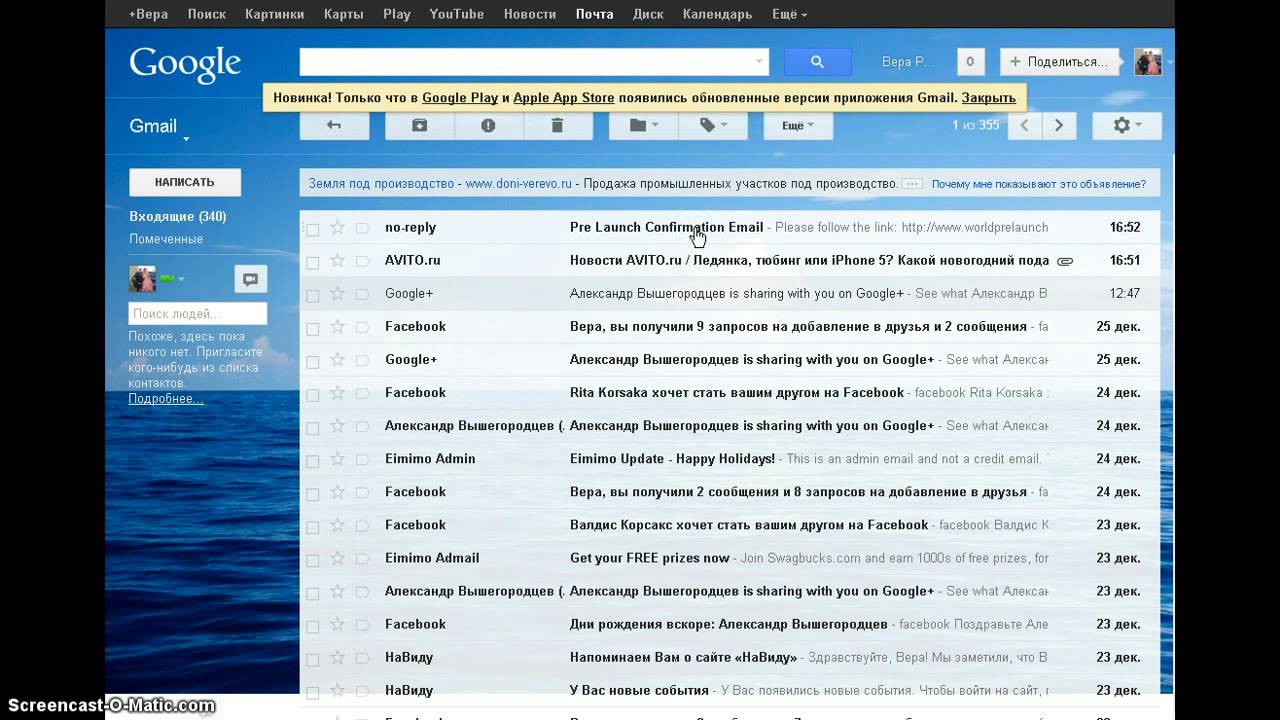Star the Google+ email from 12:47

(337, 293)
